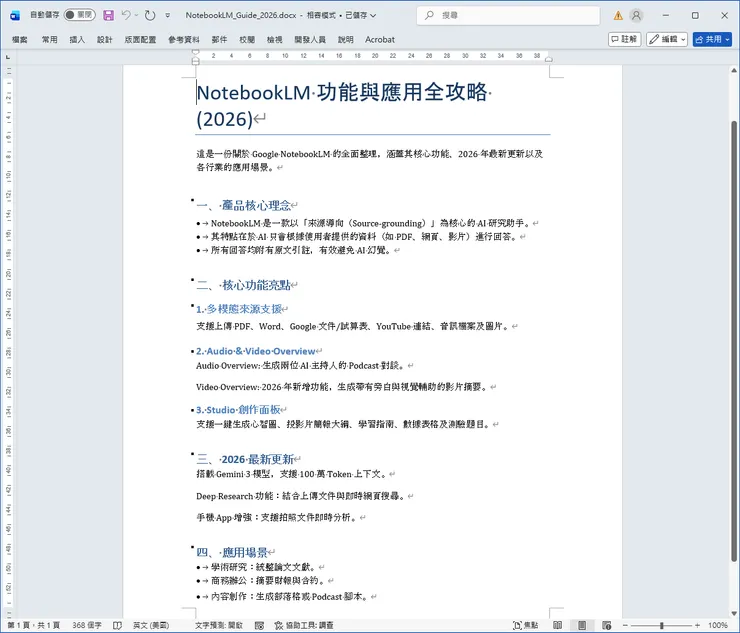Switch to the 常用 (Home) ribbon tab
The image size is (740, 633).
tap(50, 40)
